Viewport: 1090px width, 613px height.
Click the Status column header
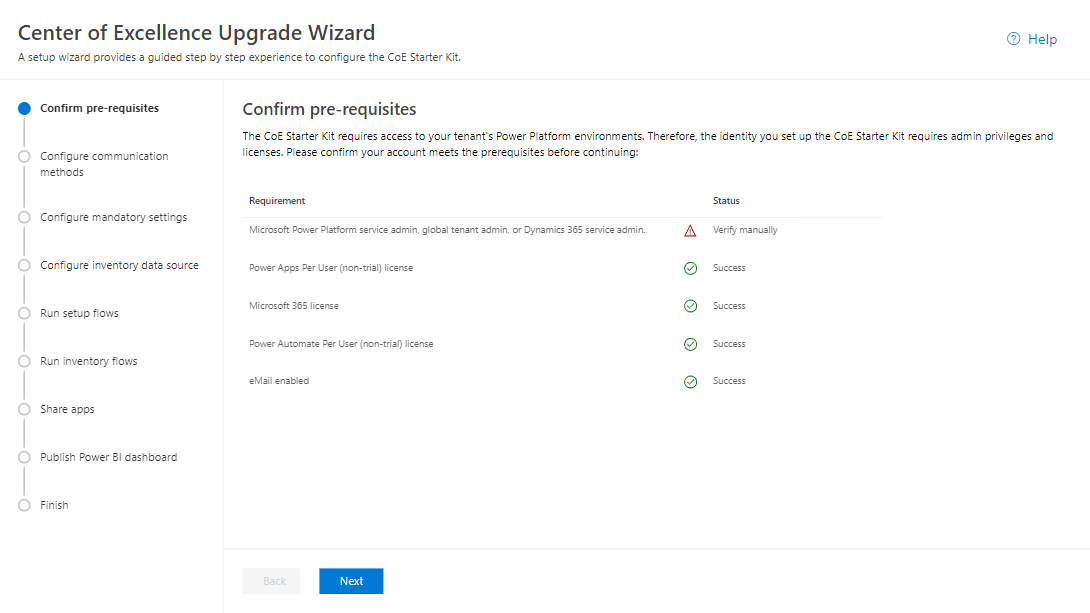726,201
